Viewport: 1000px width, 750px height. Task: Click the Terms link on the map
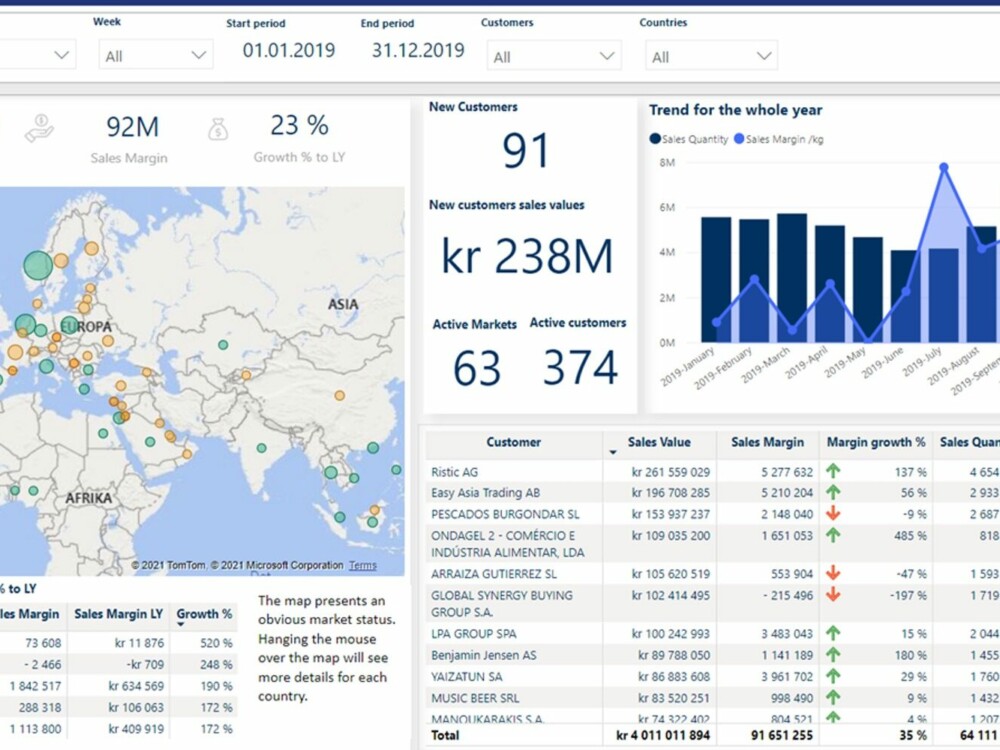[x=362, y=565]
